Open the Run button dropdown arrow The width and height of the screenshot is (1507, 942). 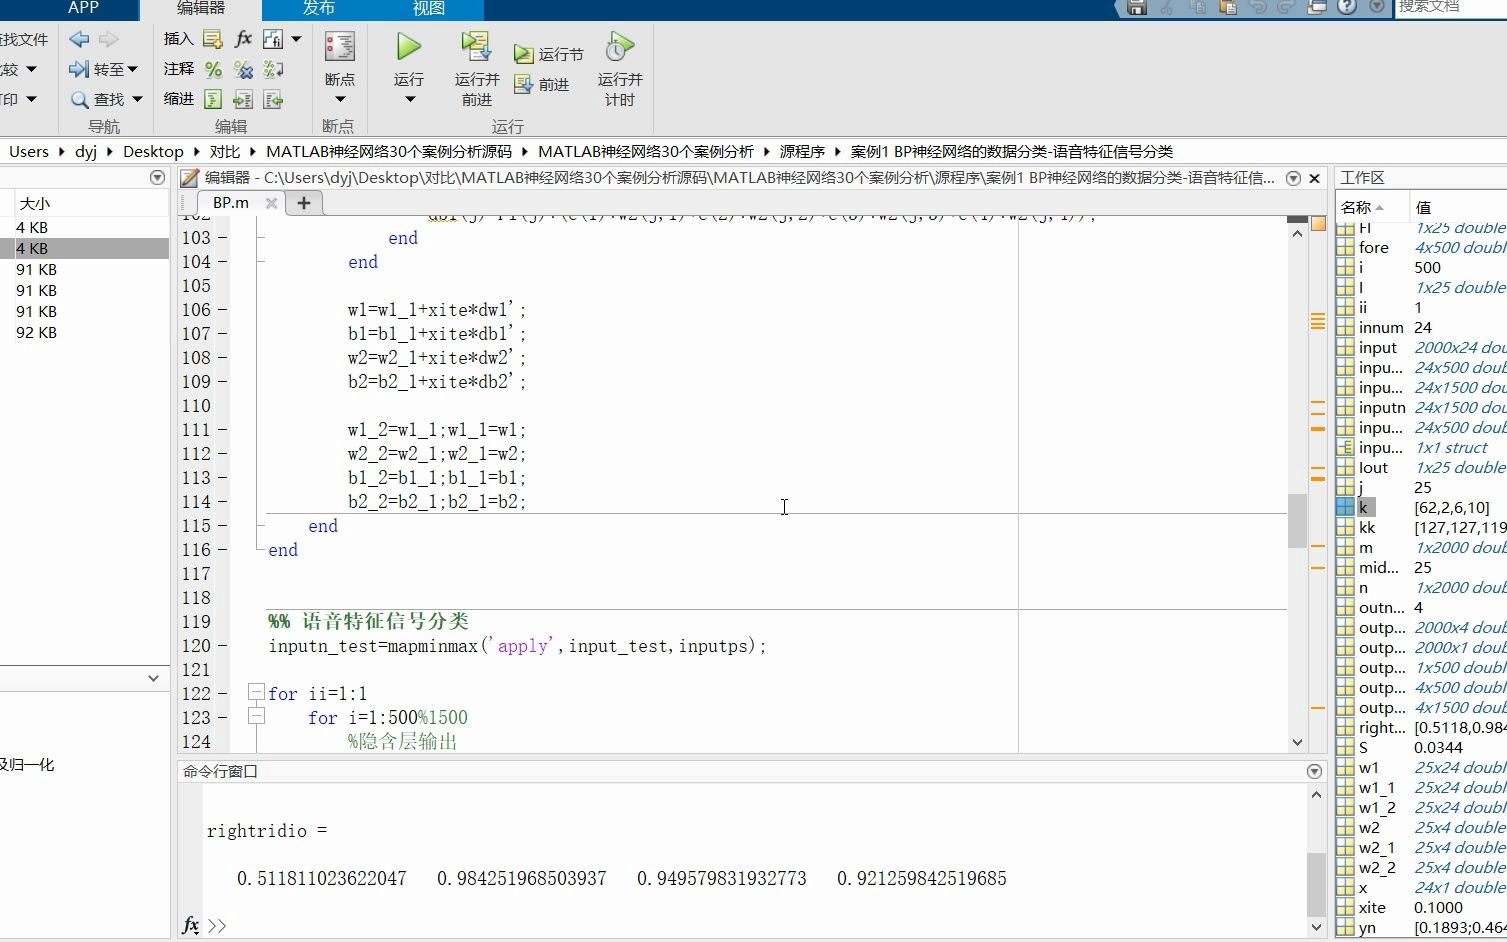[x=409, y=99]
